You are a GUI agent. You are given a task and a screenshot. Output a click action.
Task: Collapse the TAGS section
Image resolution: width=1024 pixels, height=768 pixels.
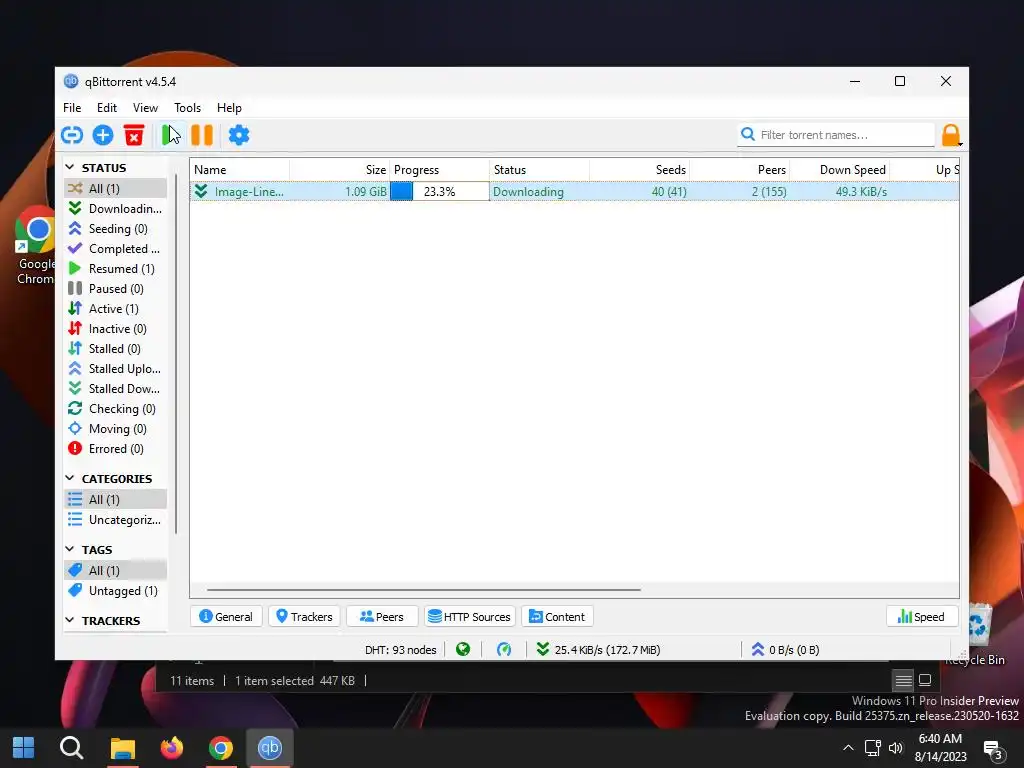(70, 549)
